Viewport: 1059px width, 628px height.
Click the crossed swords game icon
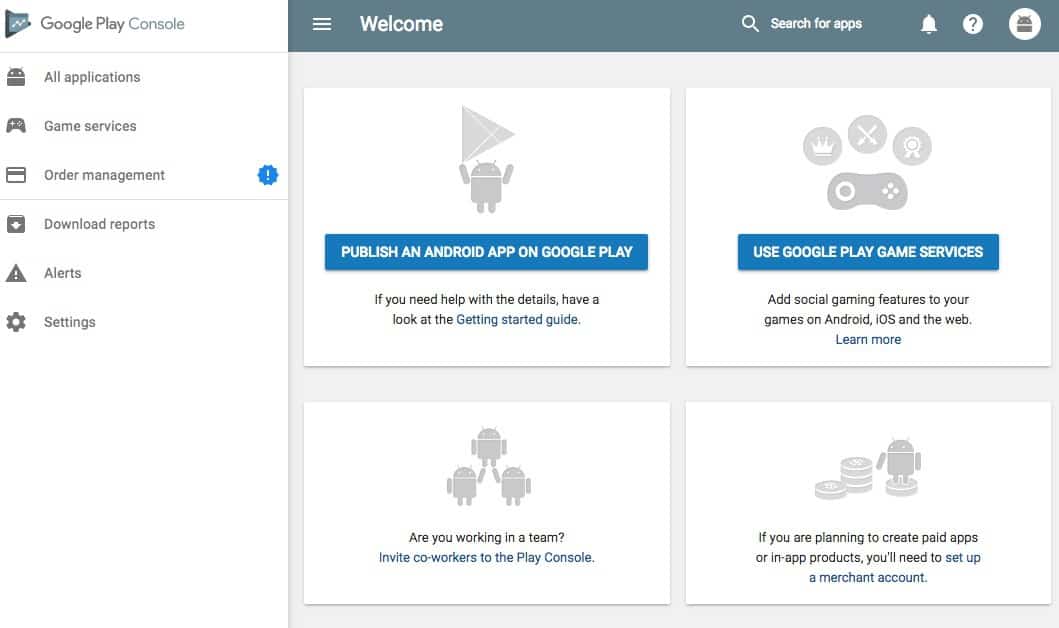(x=867, y=134)
